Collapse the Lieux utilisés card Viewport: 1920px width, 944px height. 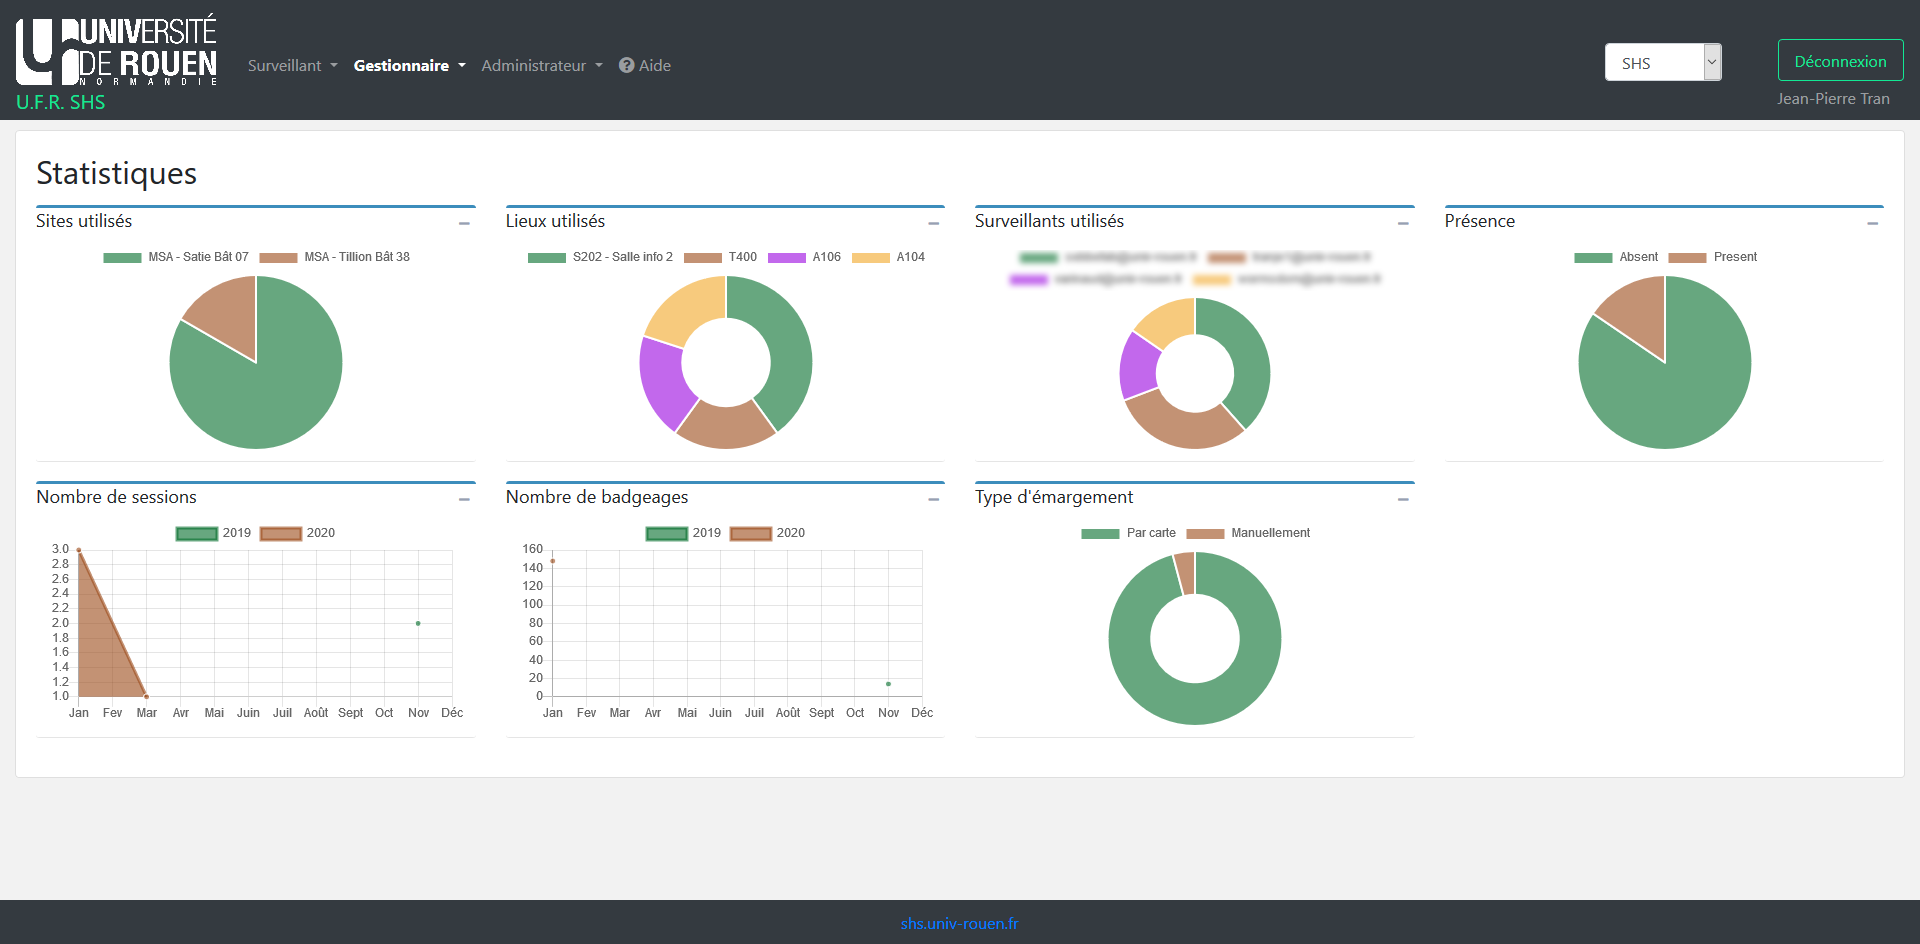(933, 223)
